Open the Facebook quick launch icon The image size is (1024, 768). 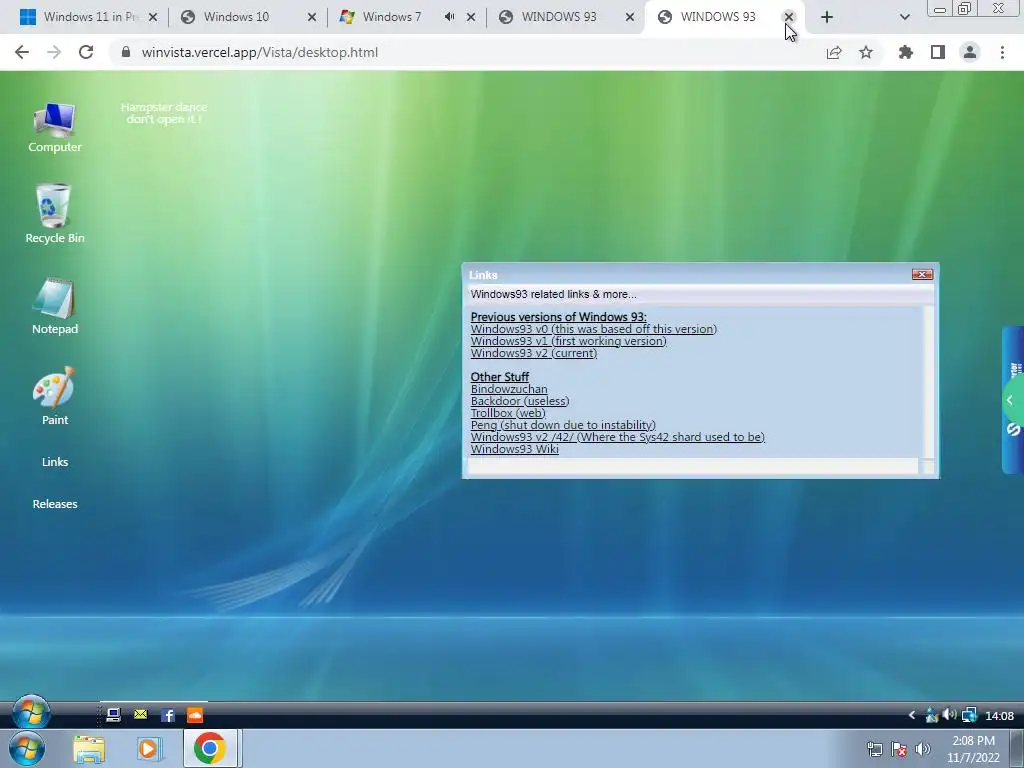click(168, 716)
